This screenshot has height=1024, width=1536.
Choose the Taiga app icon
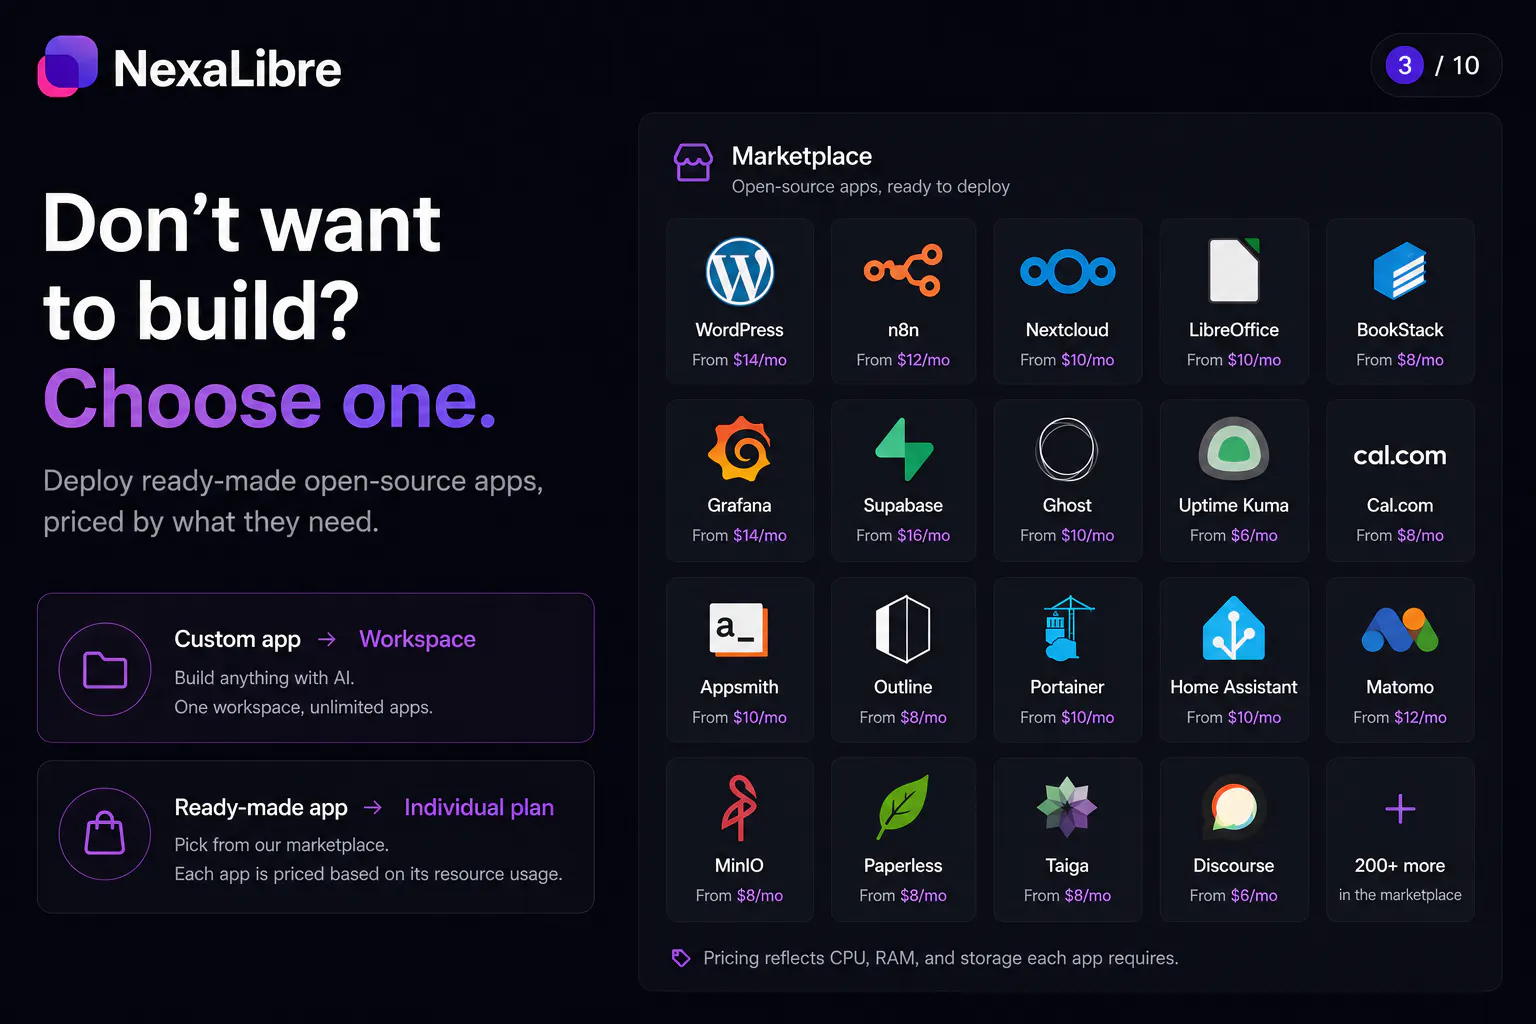coord(1067,807)
